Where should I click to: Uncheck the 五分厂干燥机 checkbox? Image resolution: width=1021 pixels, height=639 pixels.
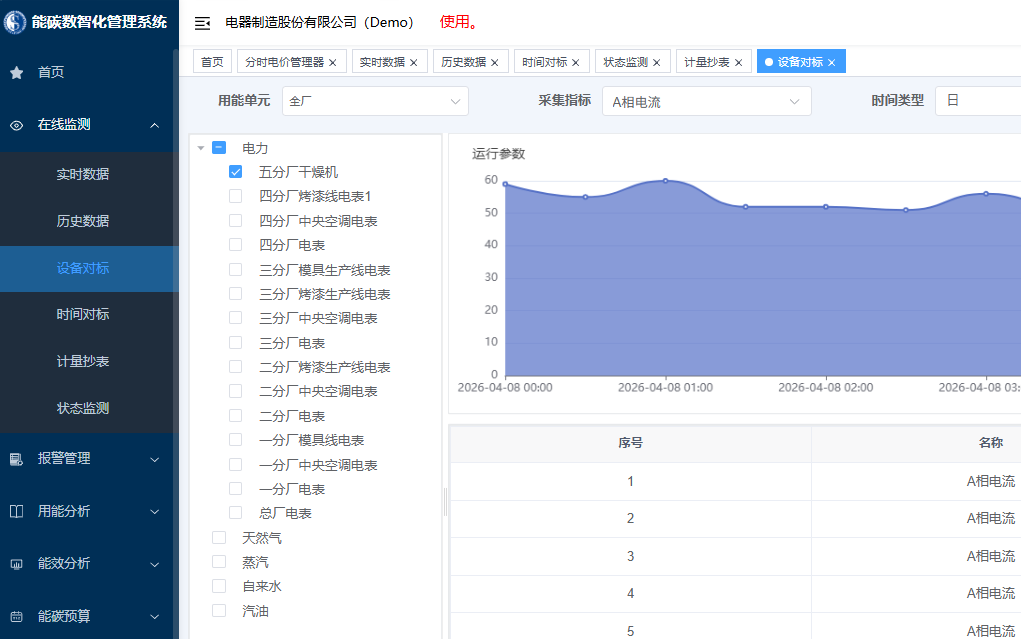[236, 172]
